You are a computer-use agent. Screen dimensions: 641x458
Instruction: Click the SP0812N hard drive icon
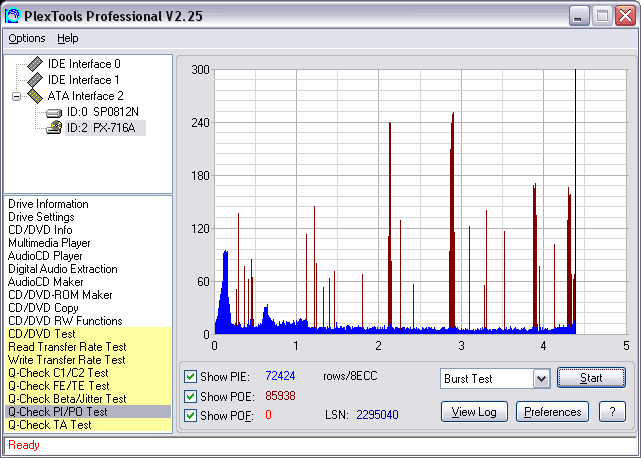click(54, 112)
